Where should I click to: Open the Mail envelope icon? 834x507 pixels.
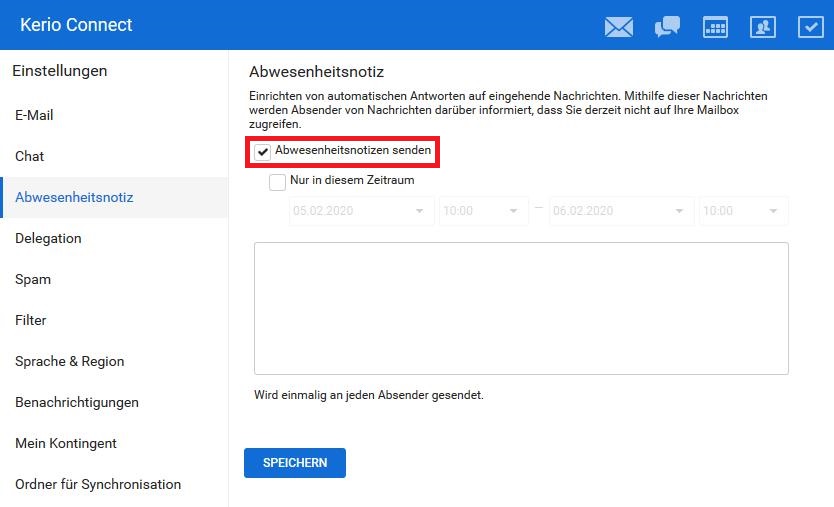tap(619, 27)
